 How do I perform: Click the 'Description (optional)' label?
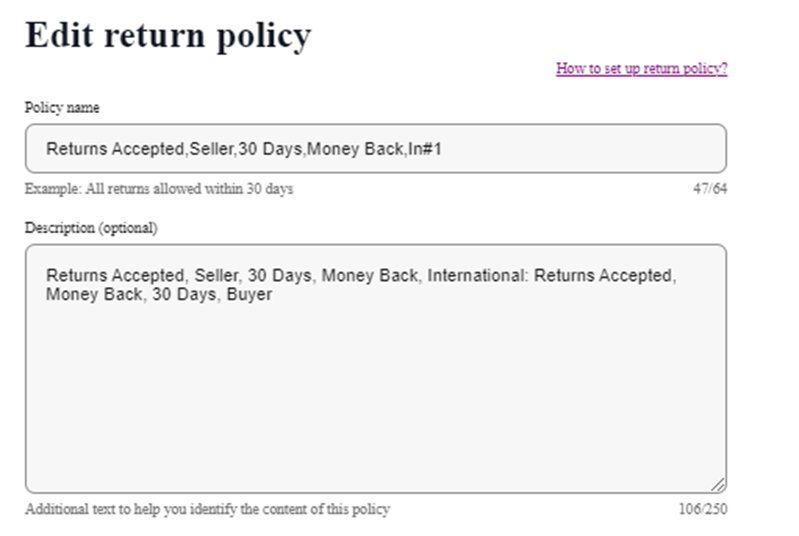click(x=91, y=228)
